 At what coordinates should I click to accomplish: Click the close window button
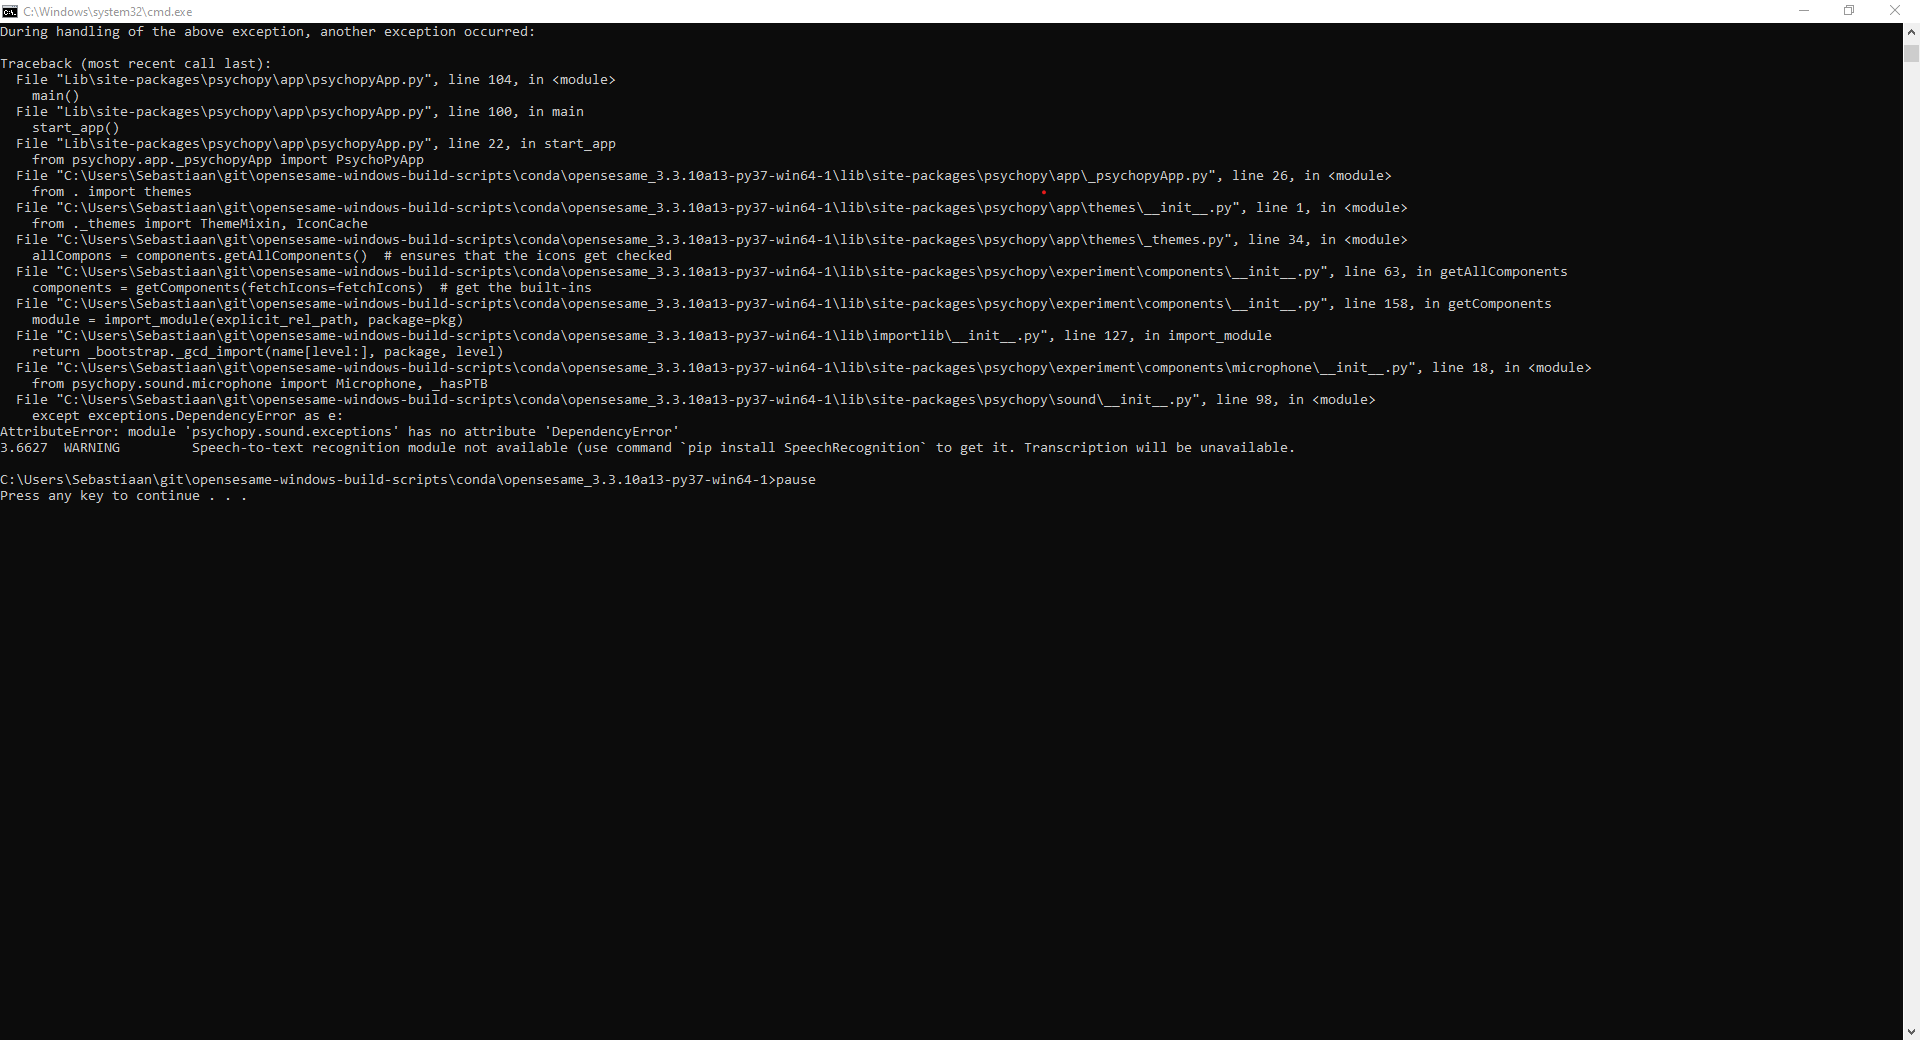point(1895,11)
